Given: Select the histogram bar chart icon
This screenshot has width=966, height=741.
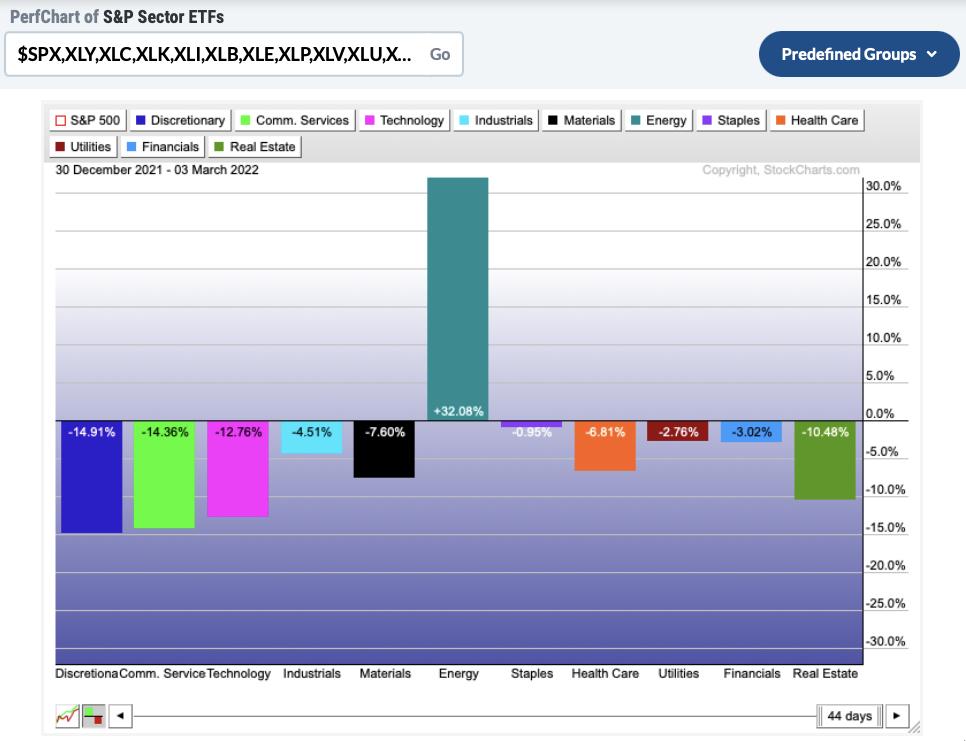Looking at the screenshot, I should (93, 716).
